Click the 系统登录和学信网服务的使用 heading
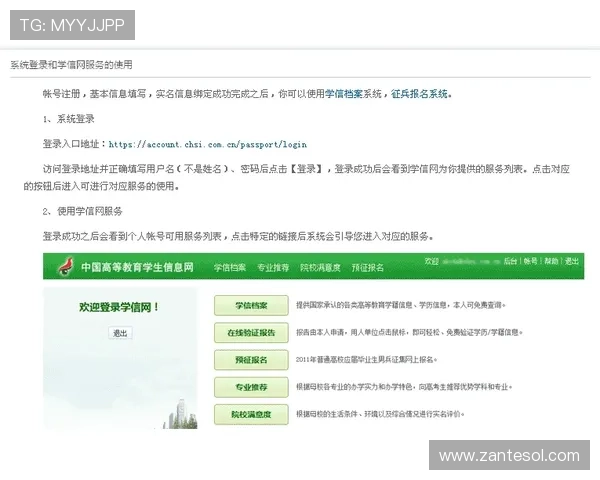 71,65
